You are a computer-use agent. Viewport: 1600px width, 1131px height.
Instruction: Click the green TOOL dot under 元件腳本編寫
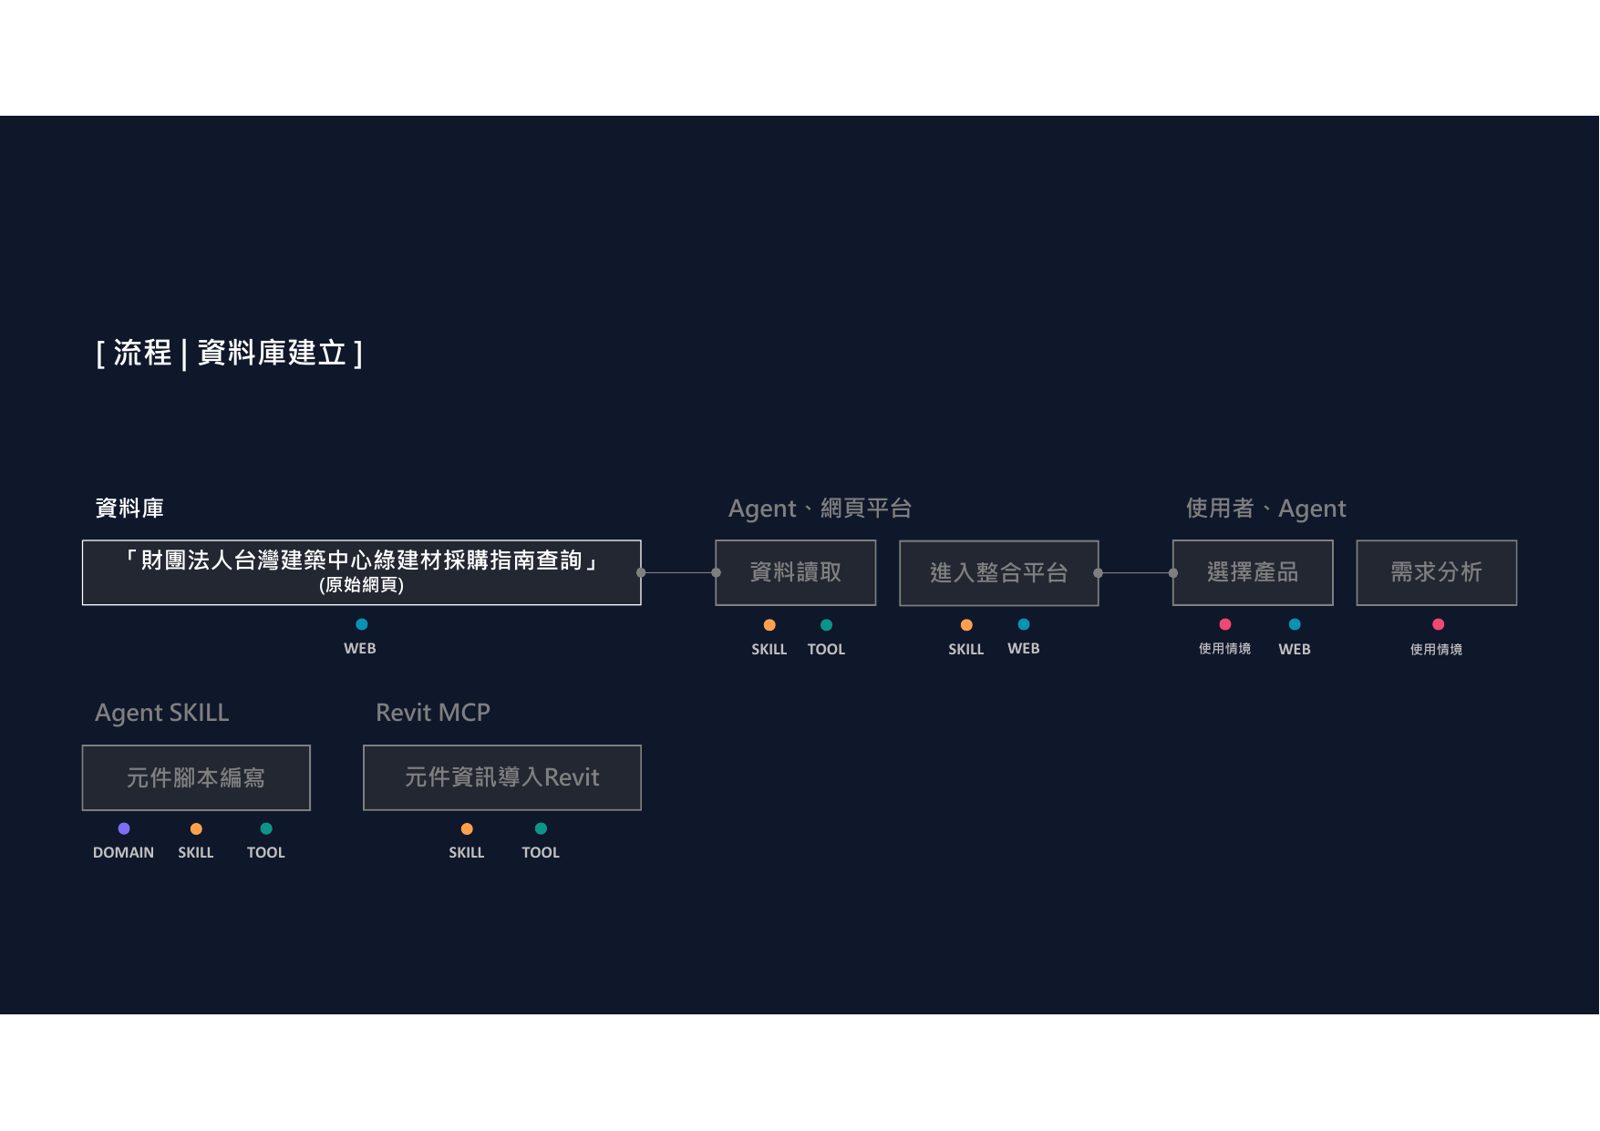click(266, 829)
